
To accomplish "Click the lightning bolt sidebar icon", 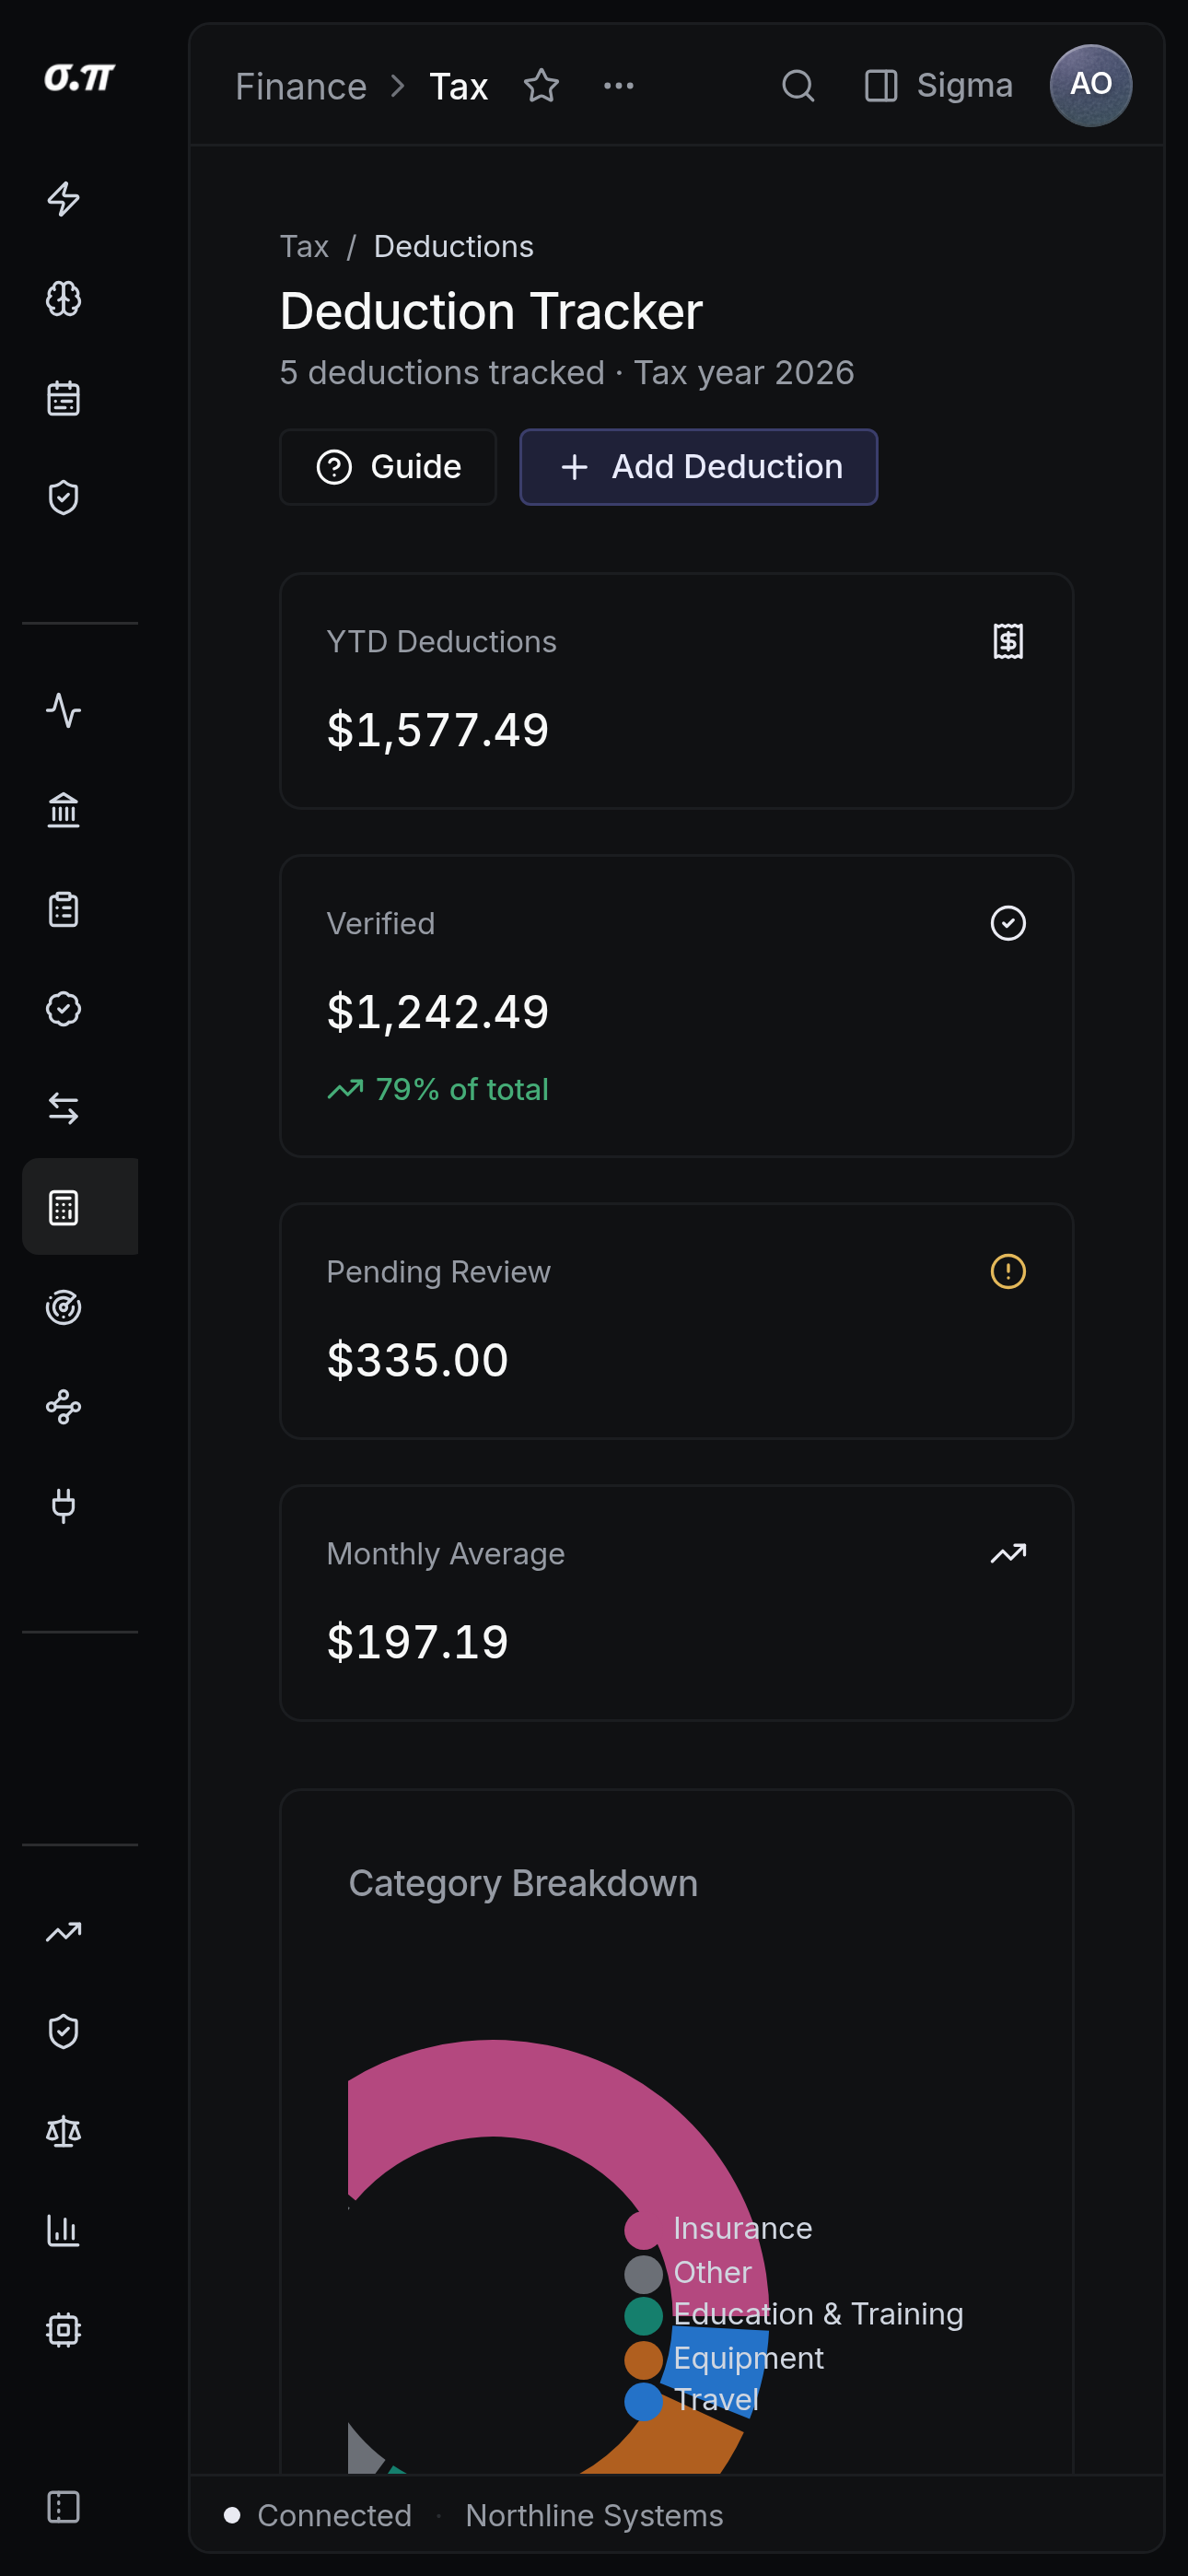I will click(x=64, y=199).
